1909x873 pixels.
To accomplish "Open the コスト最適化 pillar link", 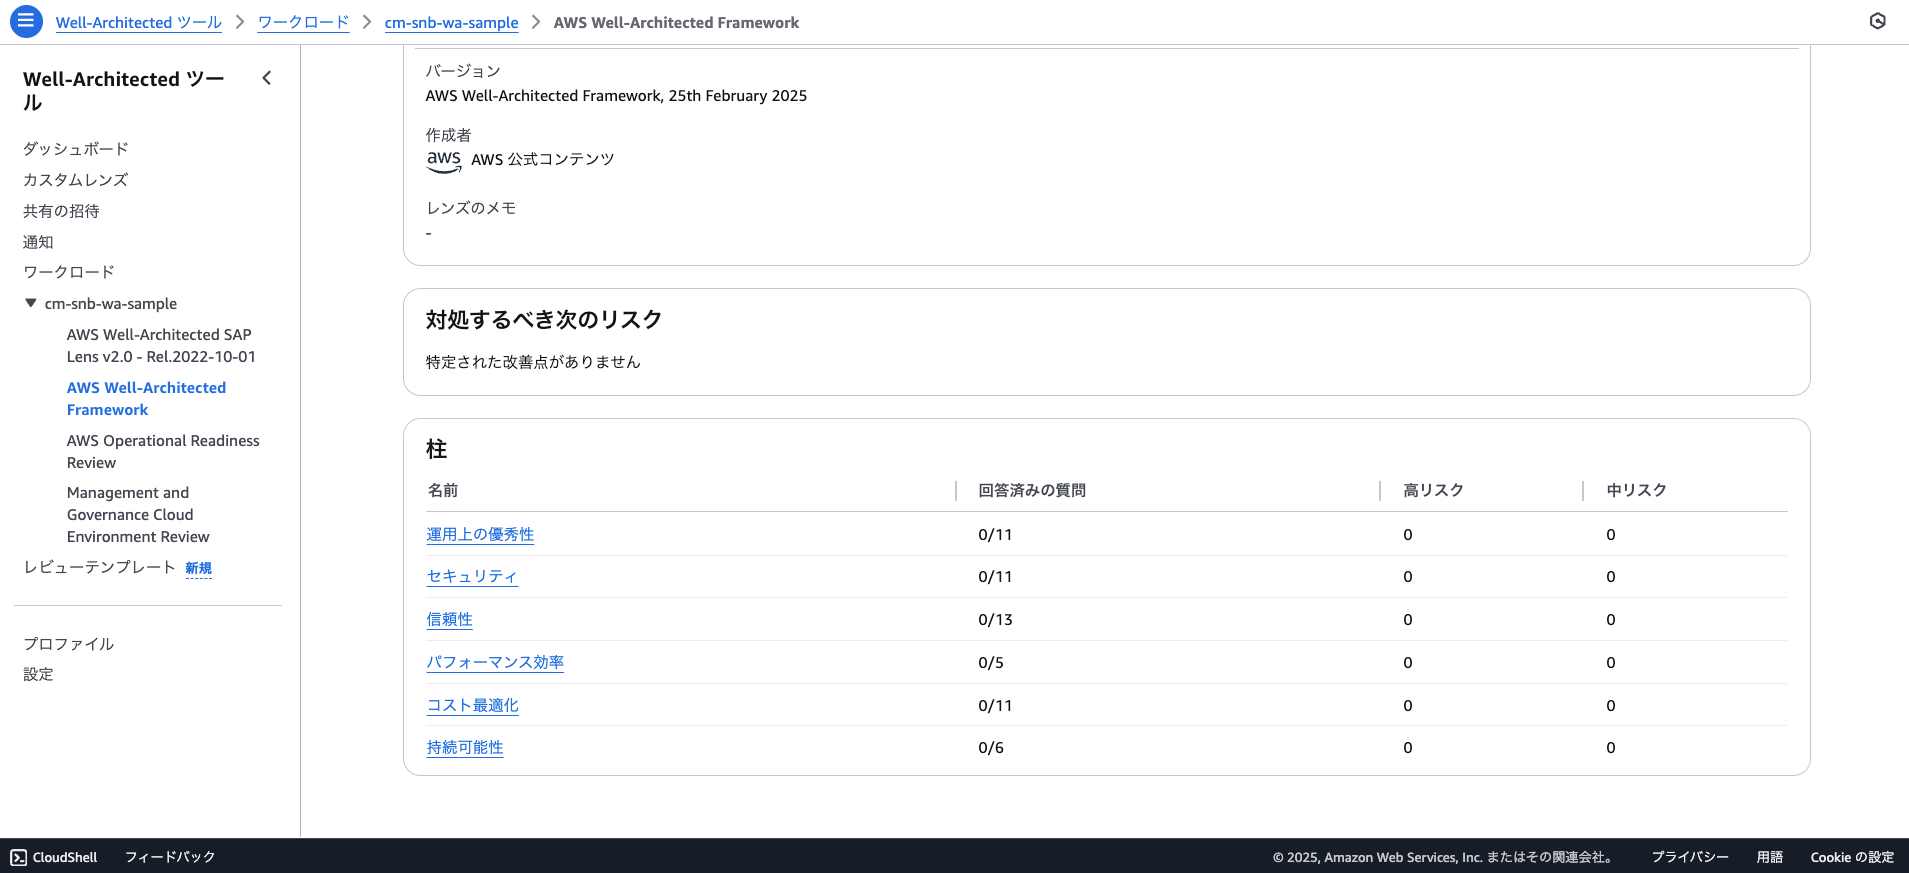I will [472, 706].
